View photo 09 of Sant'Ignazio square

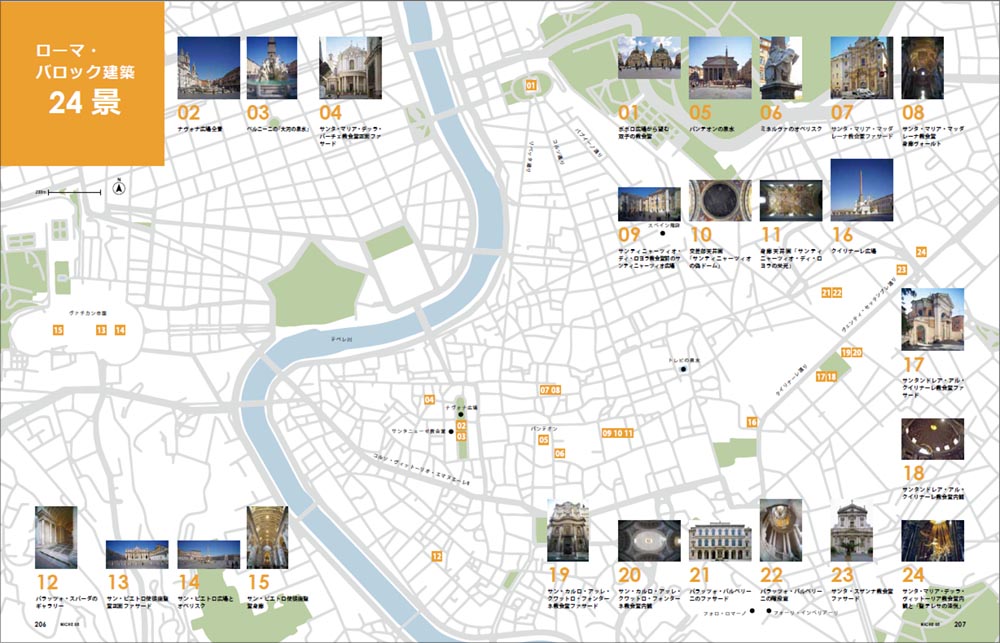649,204
